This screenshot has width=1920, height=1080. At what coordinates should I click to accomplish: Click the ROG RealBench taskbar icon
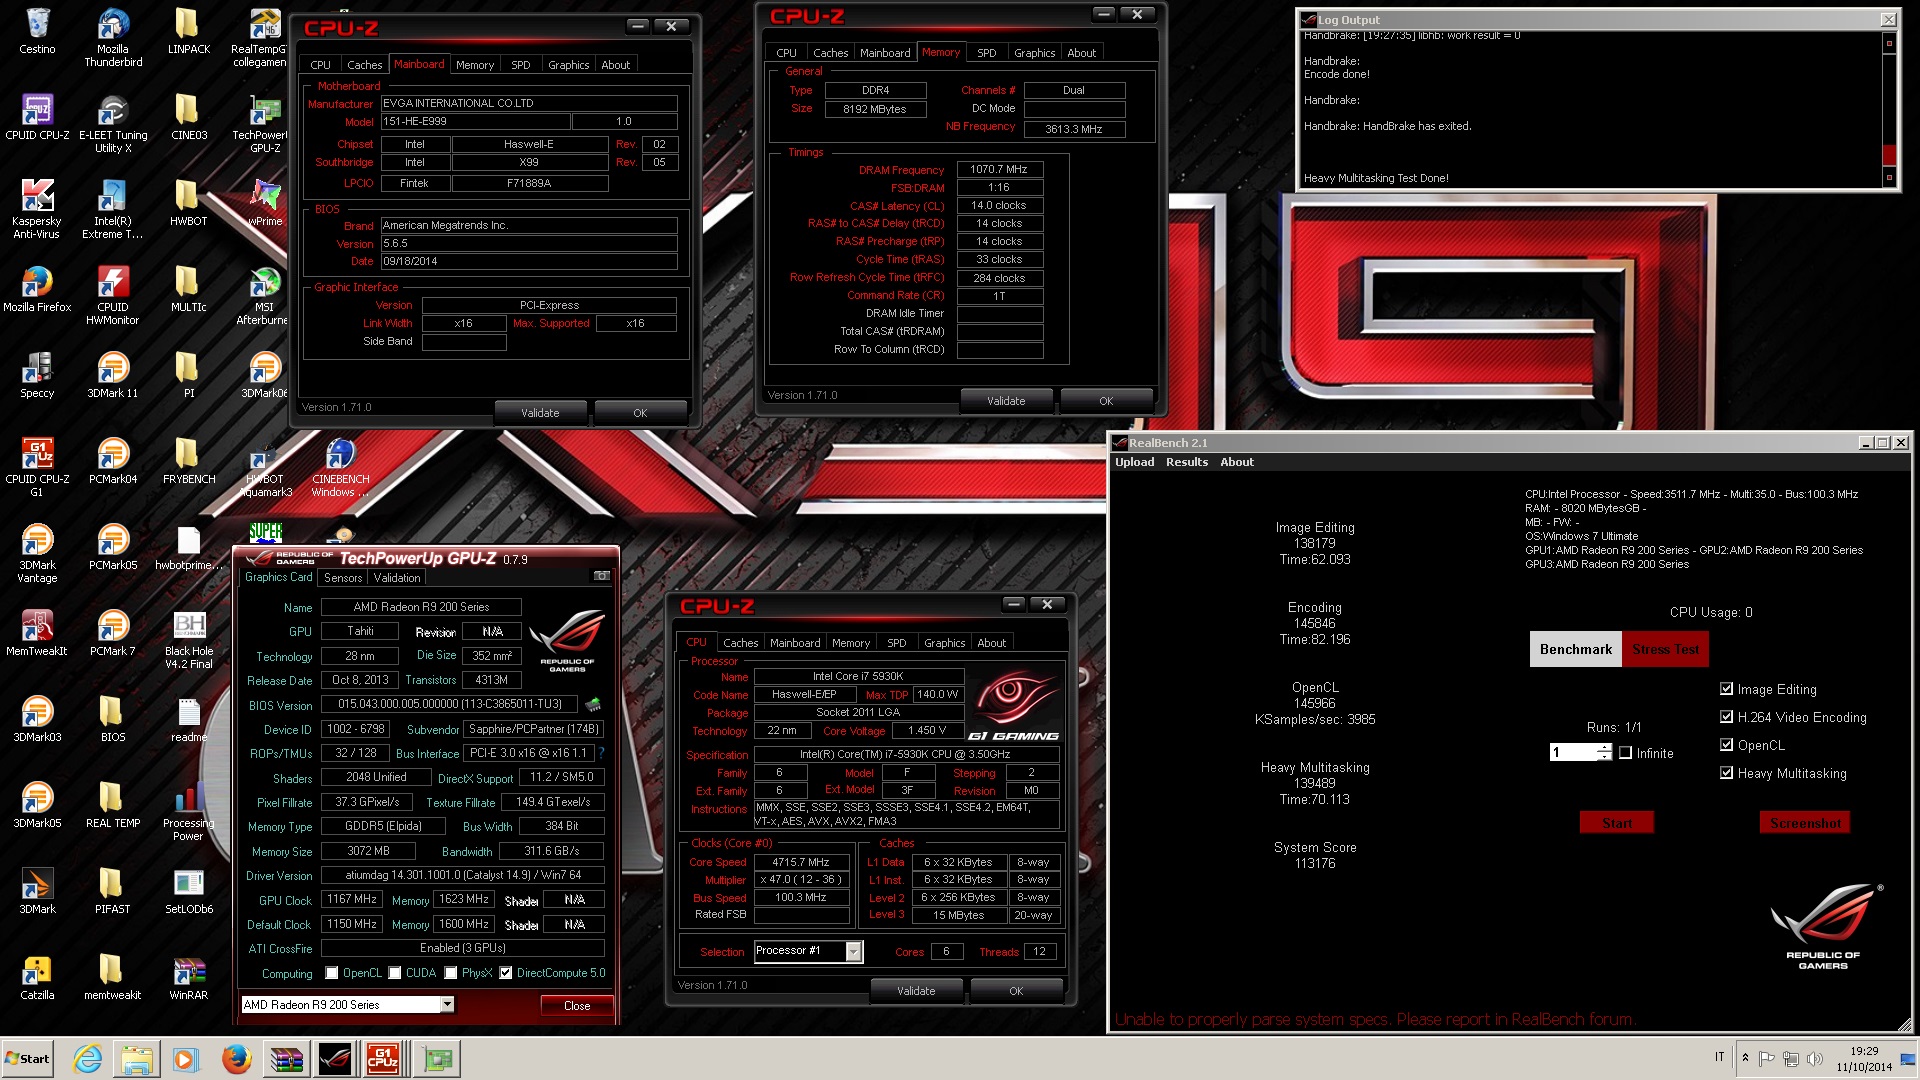click(335, 1058)
